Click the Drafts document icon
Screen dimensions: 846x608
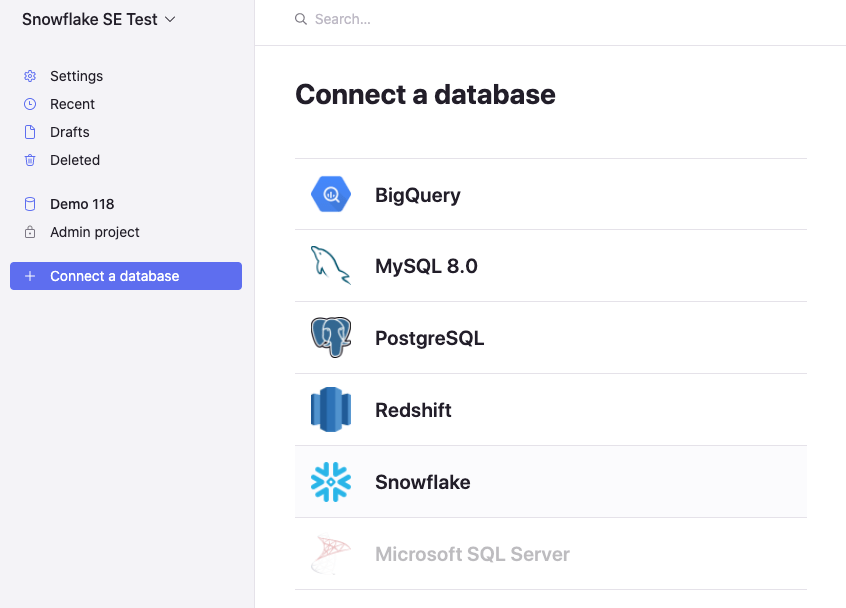click(30, 132)
